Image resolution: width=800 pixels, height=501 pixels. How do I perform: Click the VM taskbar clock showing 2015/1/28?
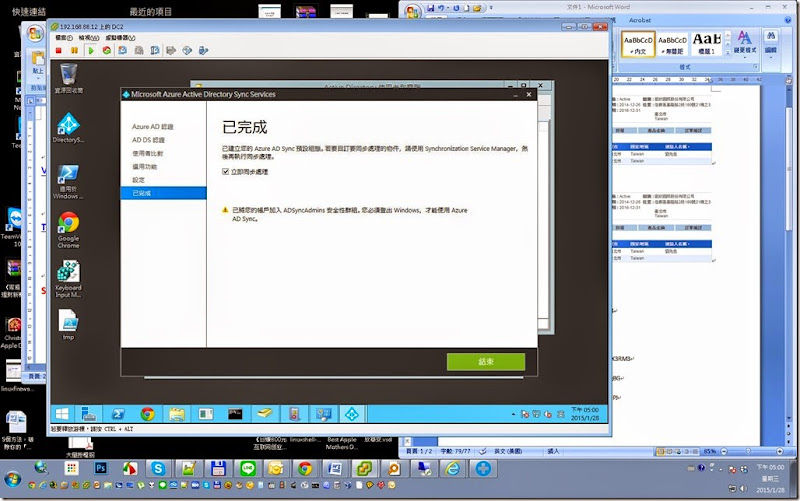coord(585,414)
